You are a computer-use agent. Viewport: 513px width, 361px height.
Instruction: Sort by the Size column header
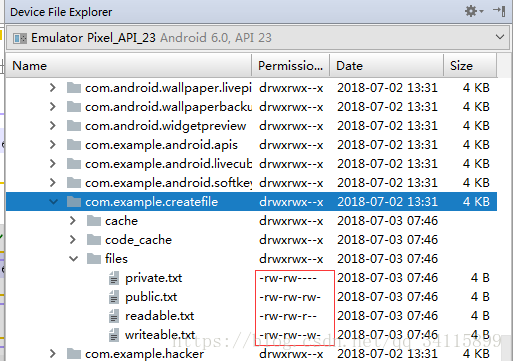tap(470, 66)
